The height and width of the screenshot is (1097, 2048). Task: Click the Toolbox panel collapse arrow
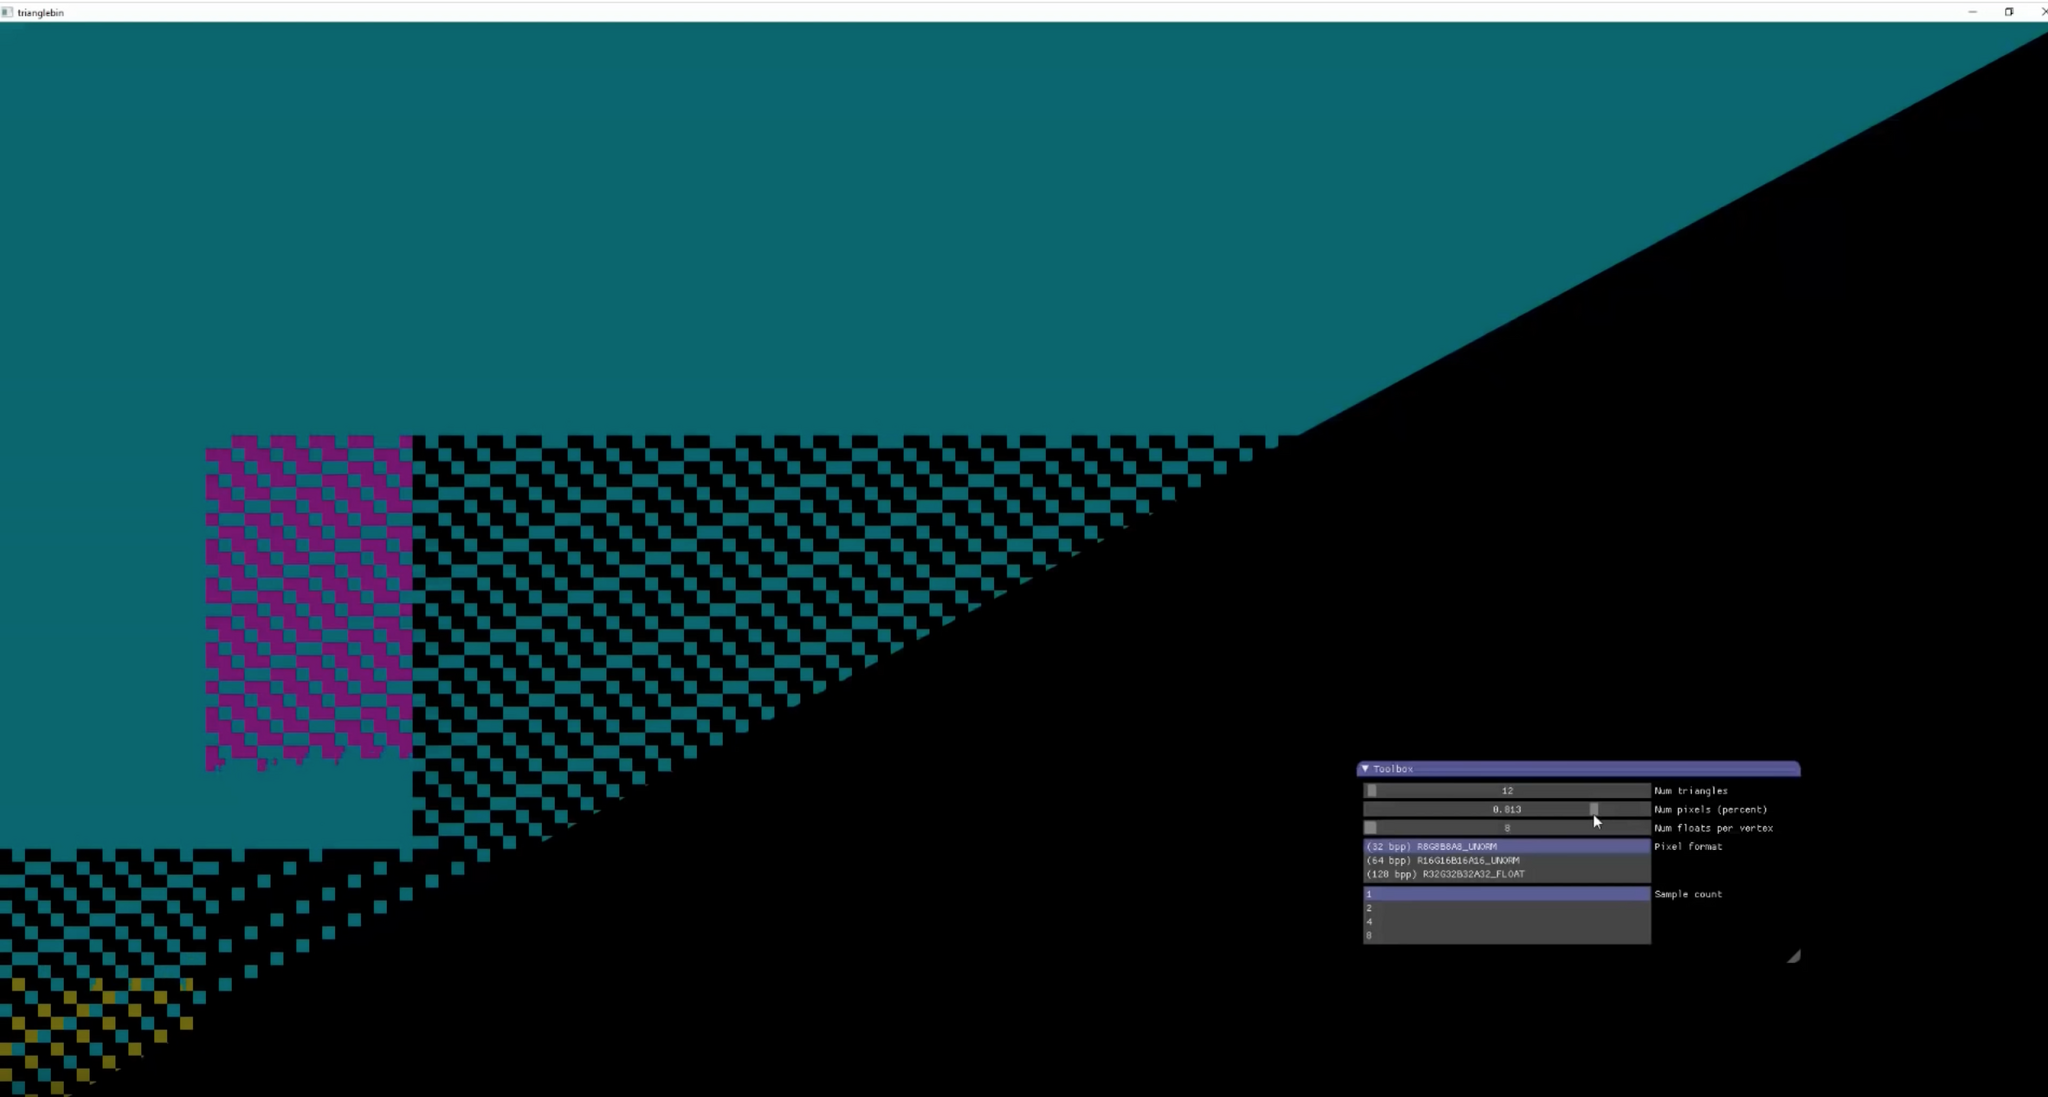1365,768
